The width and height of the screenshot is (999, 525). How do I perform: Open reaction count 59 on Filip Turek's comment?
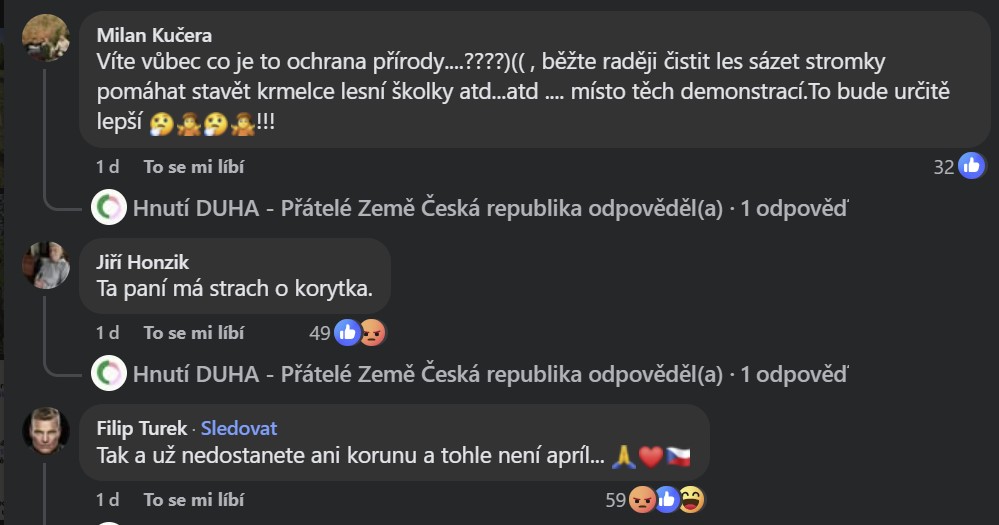(616, 499)
